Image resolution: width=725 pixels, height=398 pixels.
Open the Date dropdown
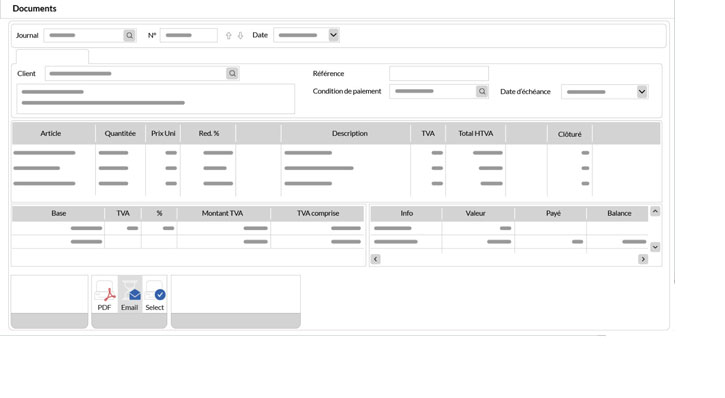pyautogui.click(x=333, y=35)
